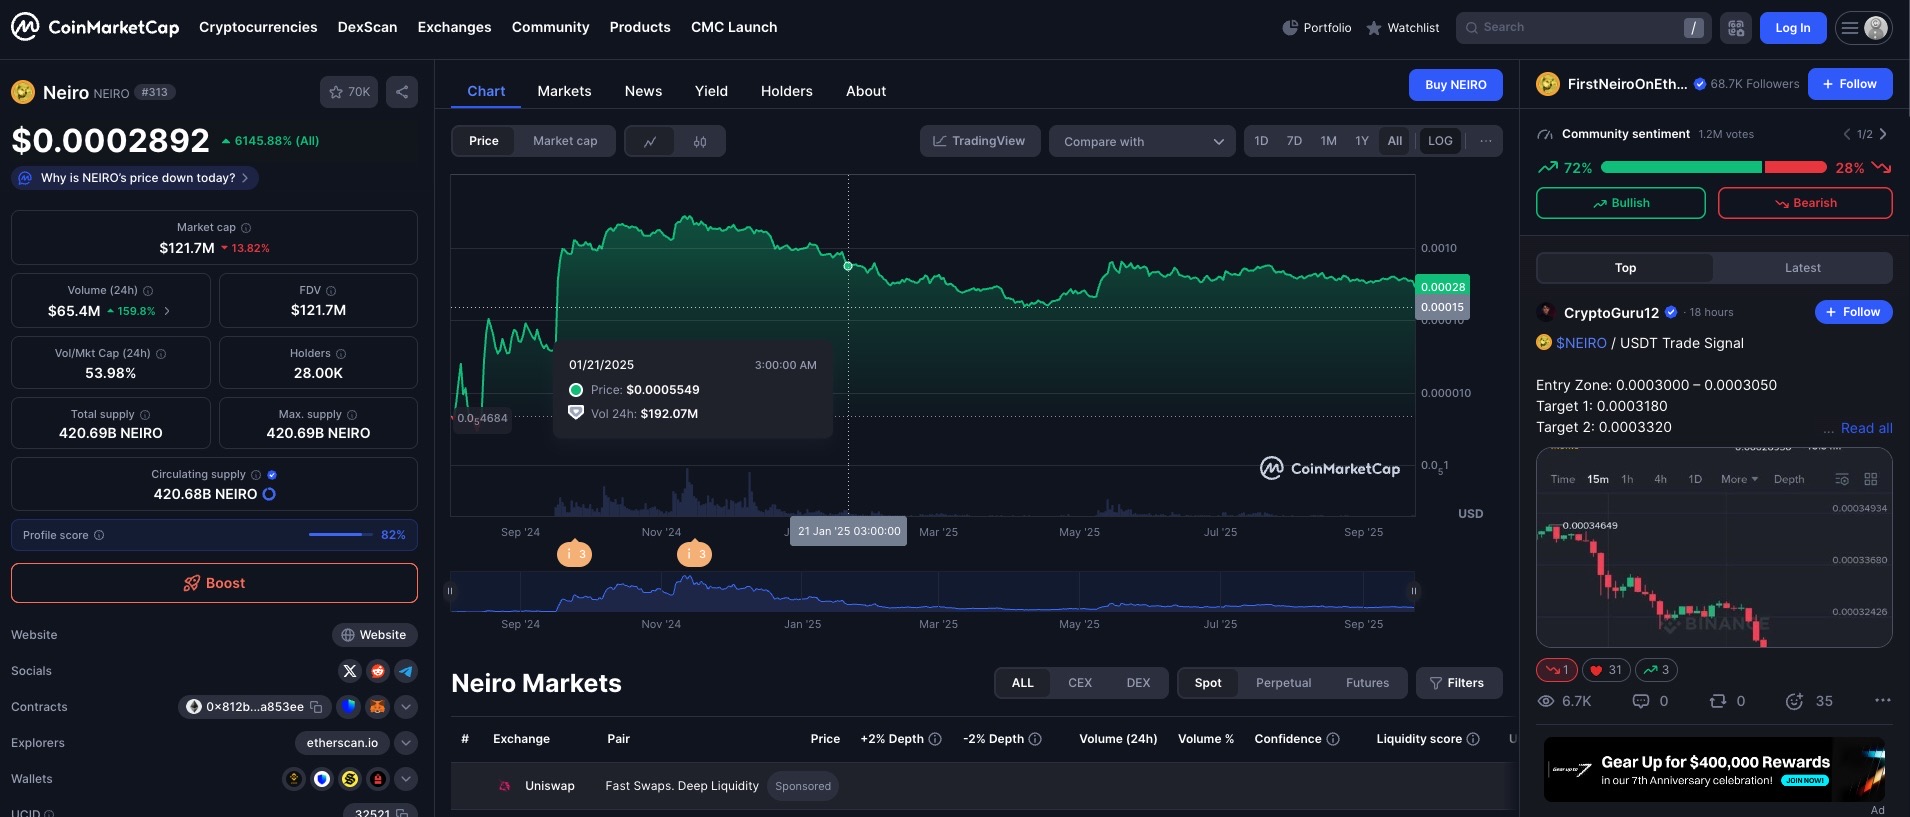Image resolution: width=1910 pixels, height=817 pixels.
Task: Open the X (Twitter) social link
Action: (349, 671)
